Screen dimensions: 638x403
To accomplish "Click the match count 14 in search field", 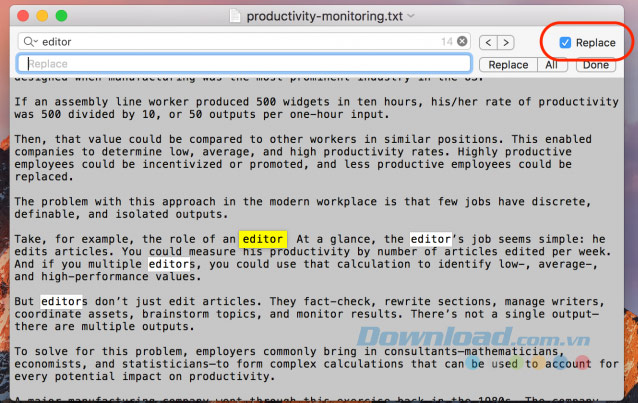I will point(447,42).
